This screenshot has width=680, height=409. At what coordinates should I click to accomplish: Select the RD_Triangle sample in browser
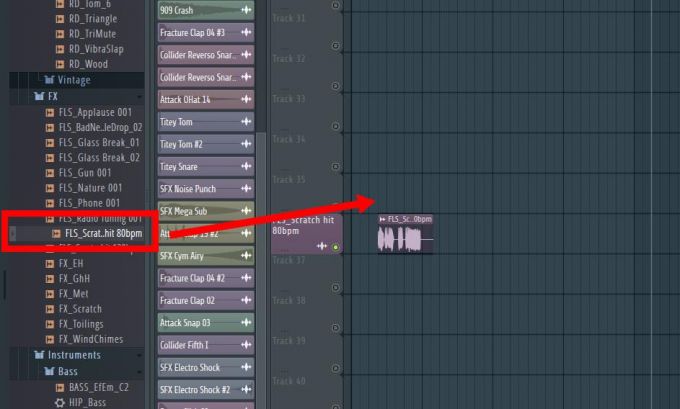[92, 19]
